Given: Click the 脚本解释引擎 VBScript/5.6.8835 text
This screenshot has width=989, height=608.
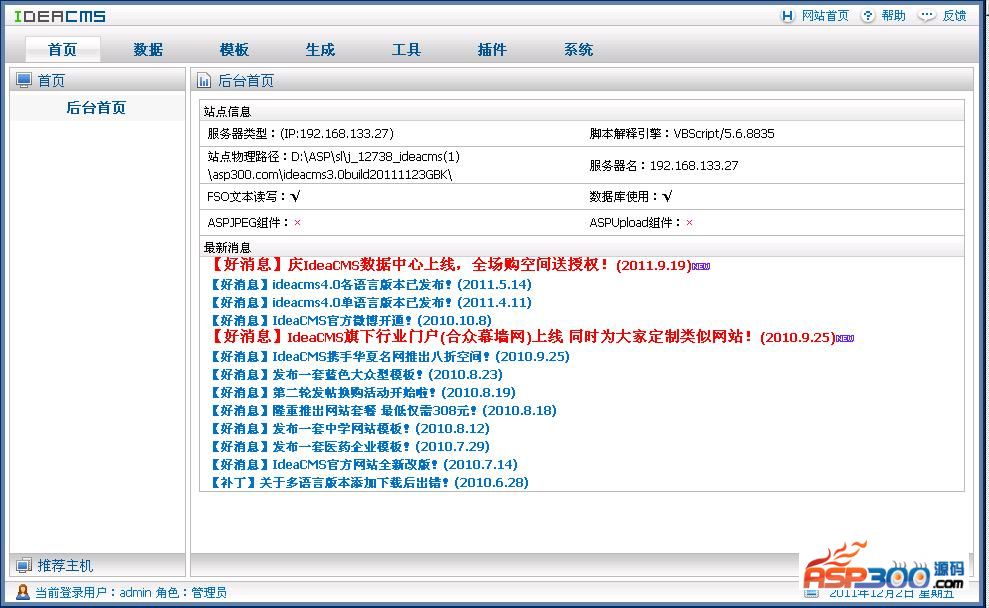Looking at the screenshot, I should point(682,134).
